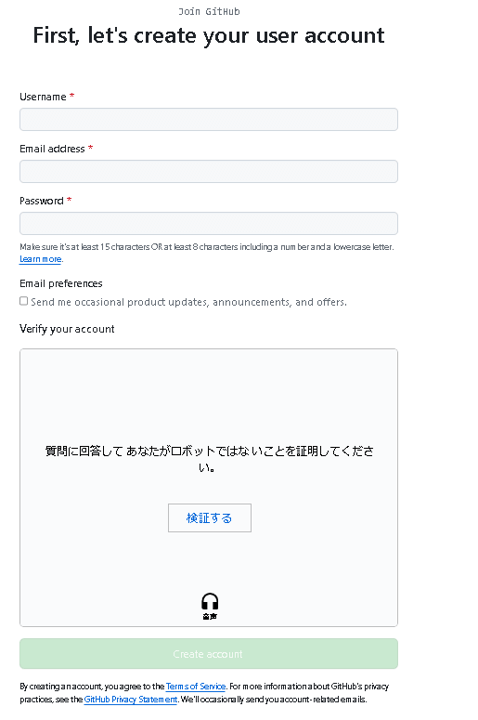Open the Learn more password link

pyautogui.click(x=40, y=259)
